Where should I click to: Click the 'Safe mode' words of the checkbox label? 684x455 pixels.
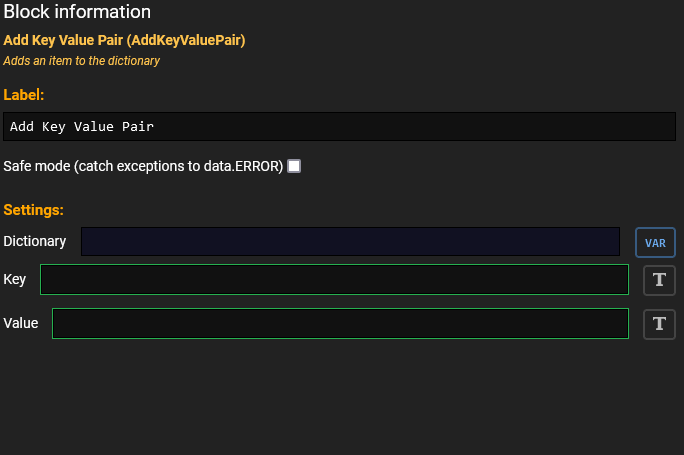click(x=37, y=166)
